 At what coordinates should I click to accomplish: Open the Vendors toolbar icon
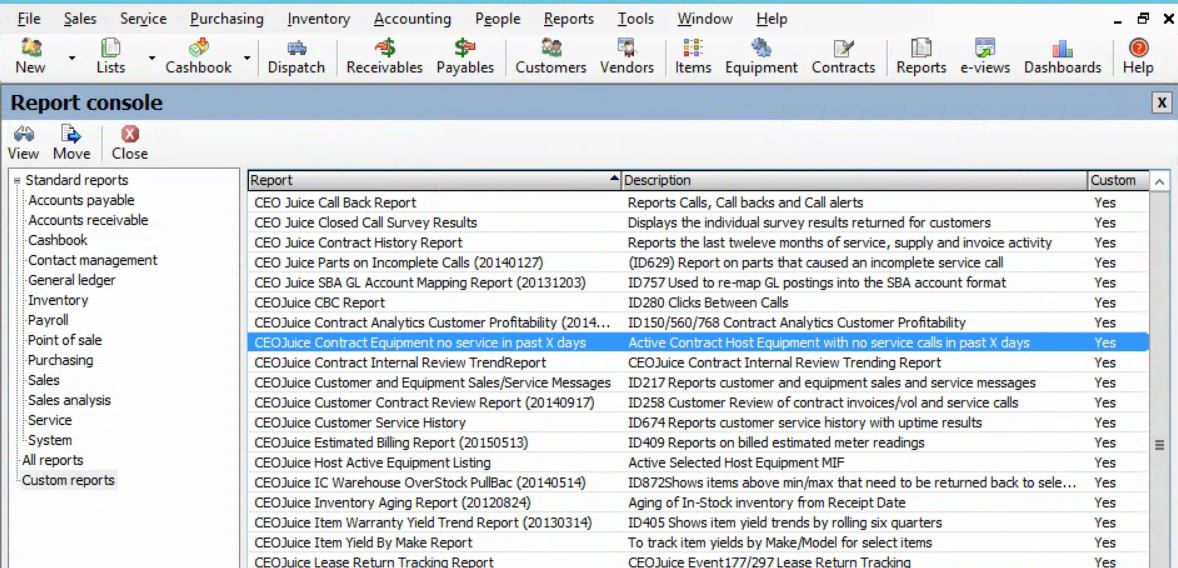627,56
